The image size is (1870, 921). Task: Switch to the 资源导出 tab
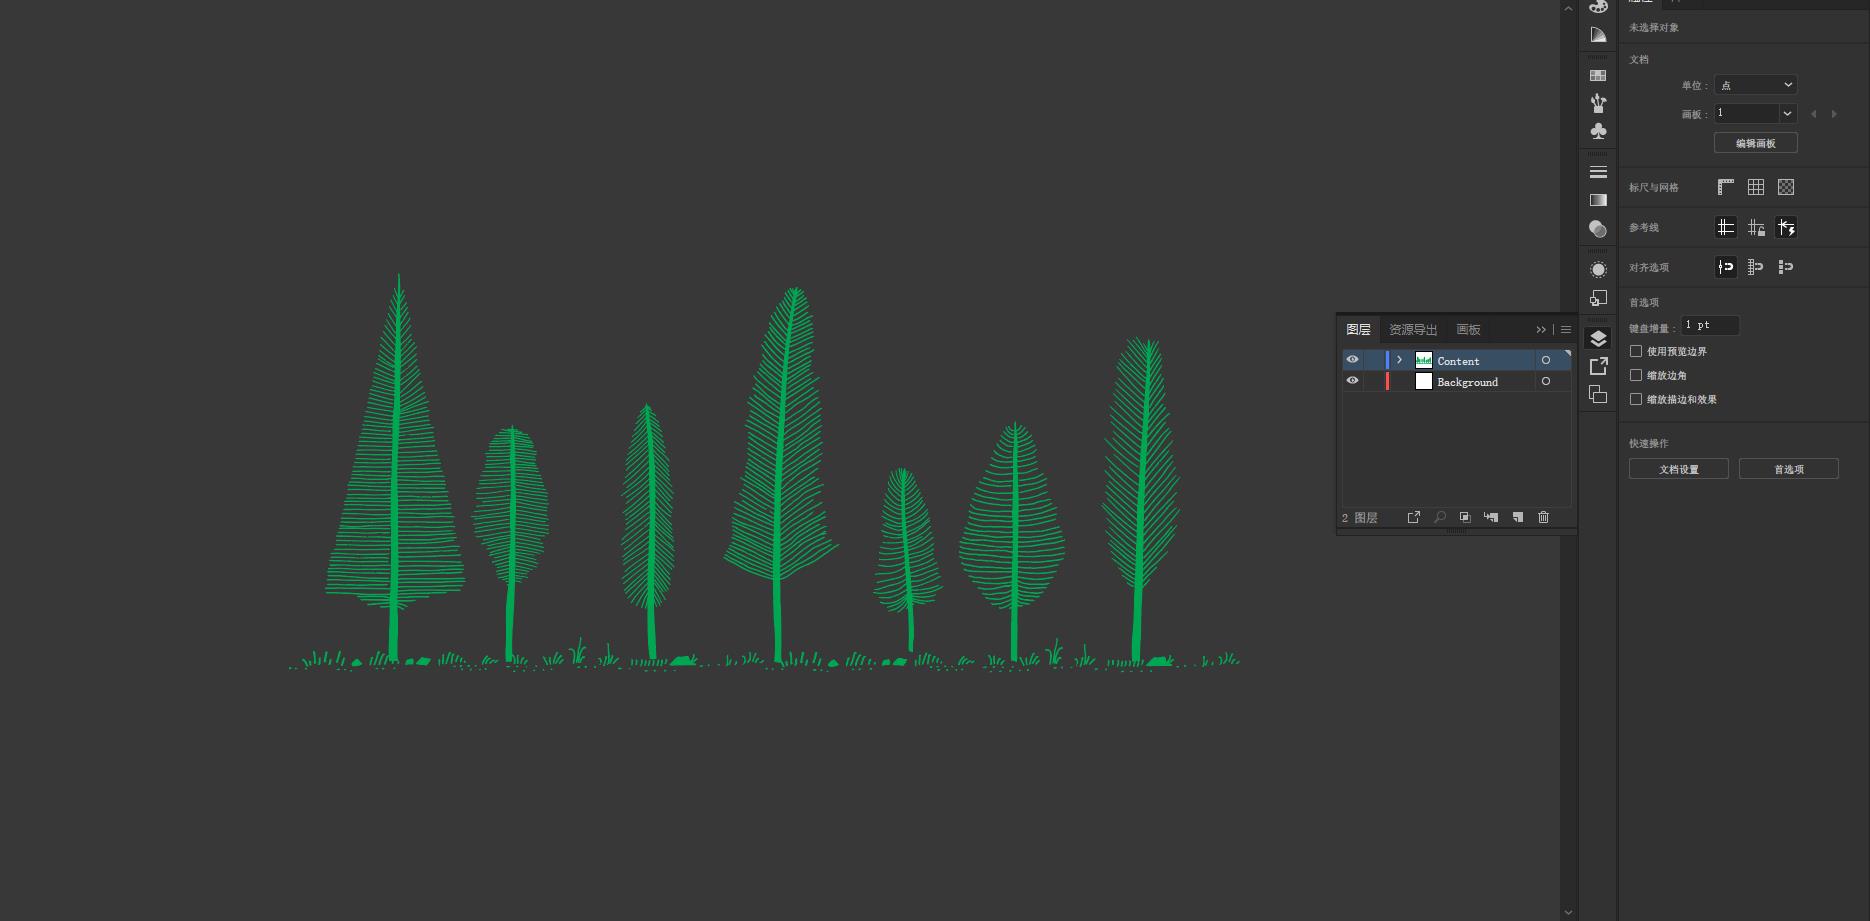[x=1412, y=329]
